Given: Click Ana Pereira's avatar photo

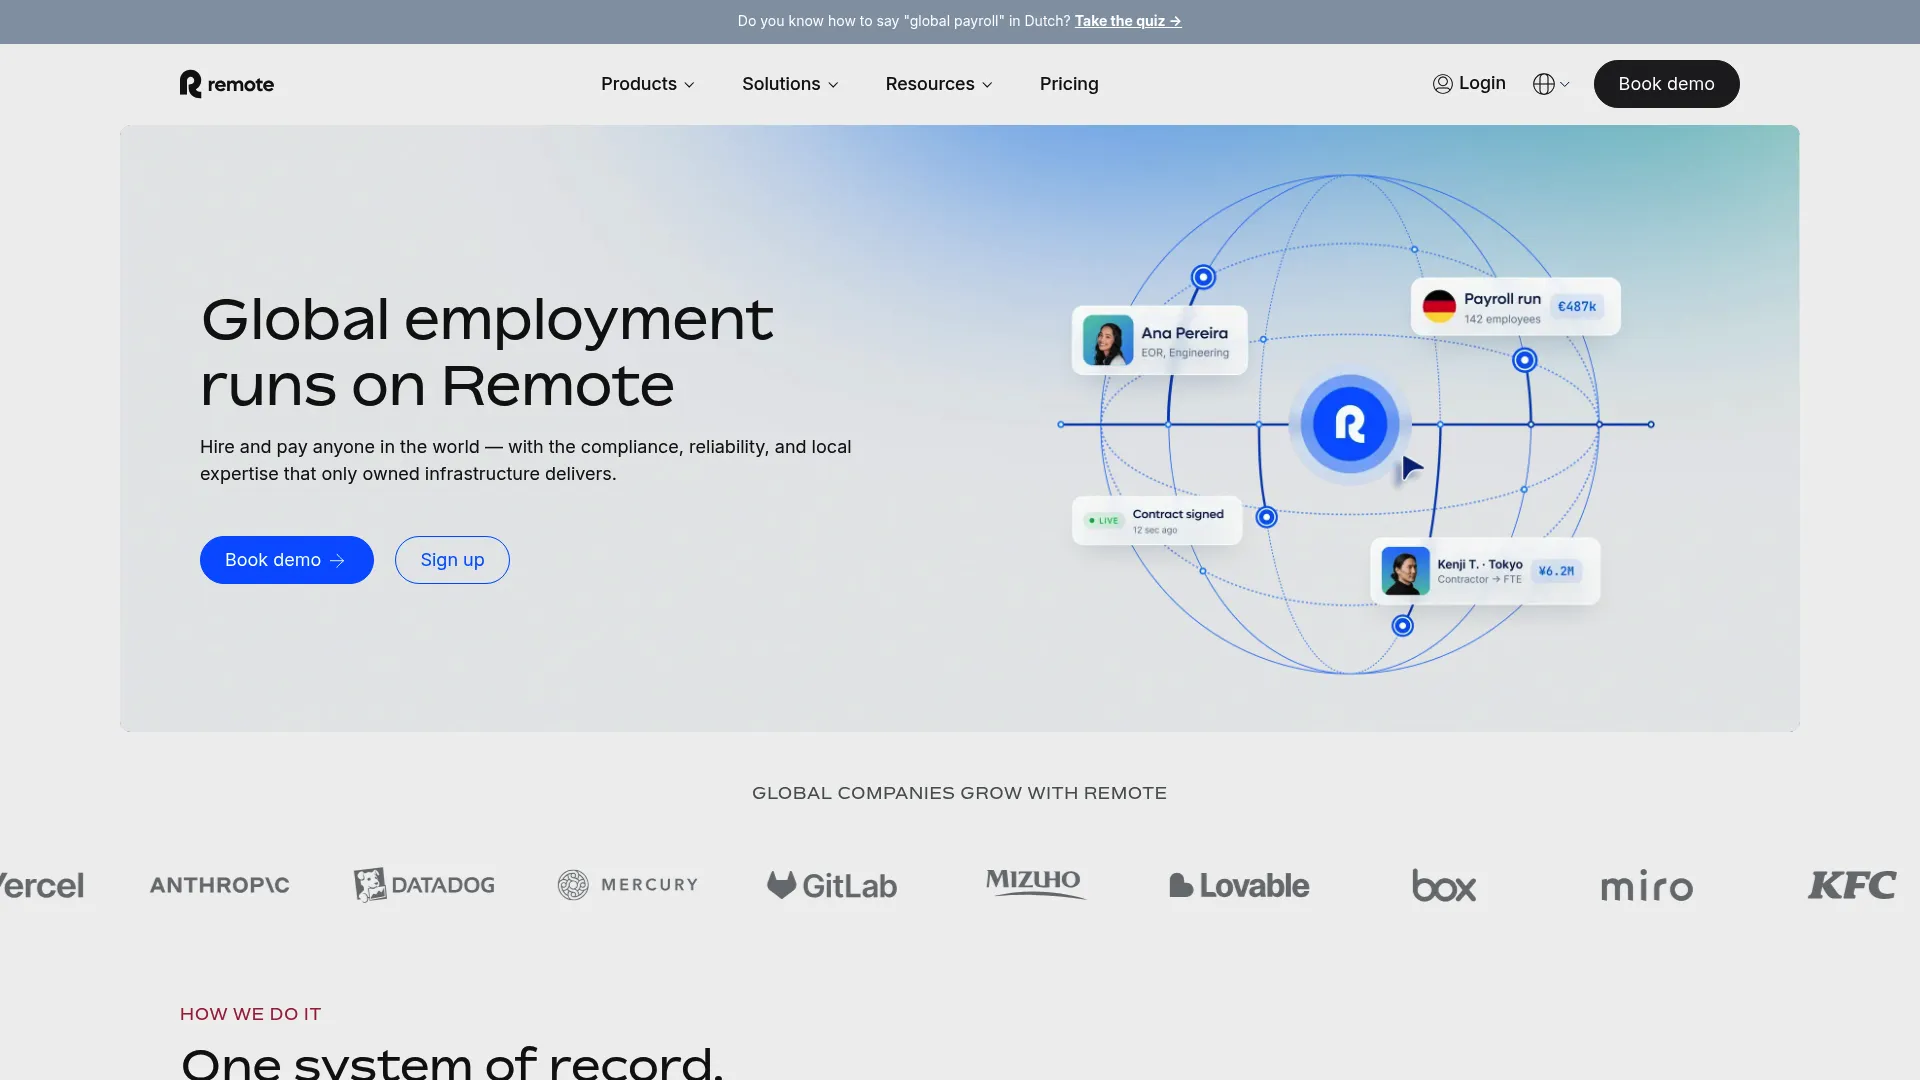Looking at the screenshot, I should tap(1108, 341).
